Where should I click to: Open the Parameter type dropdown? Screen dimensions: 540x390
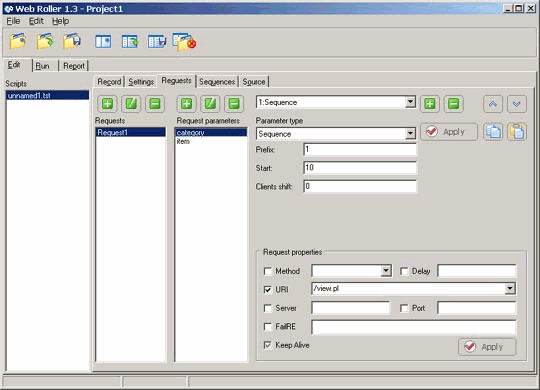(x=410, y=134)
